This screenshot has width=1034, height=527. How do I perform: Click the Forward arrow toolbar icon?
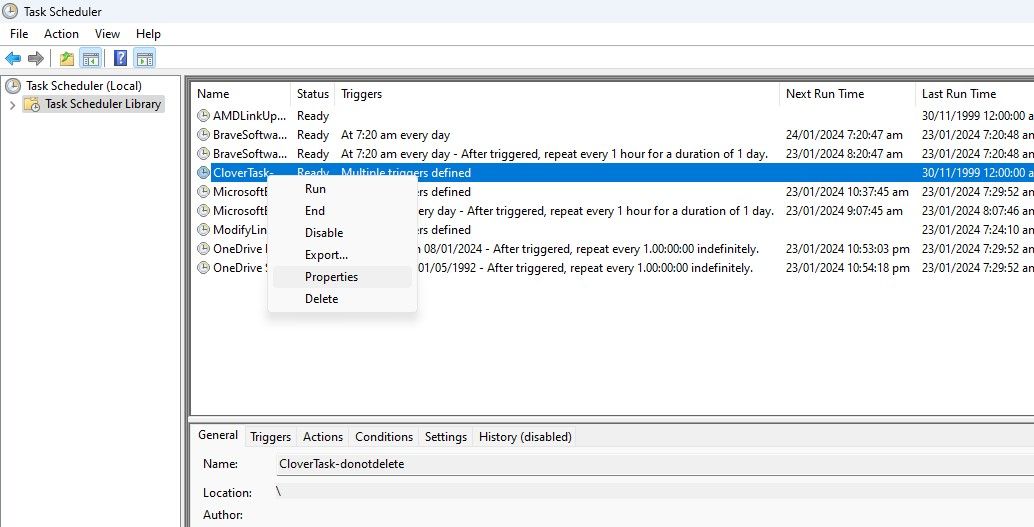pyautogui.click(x=36, y=58)
